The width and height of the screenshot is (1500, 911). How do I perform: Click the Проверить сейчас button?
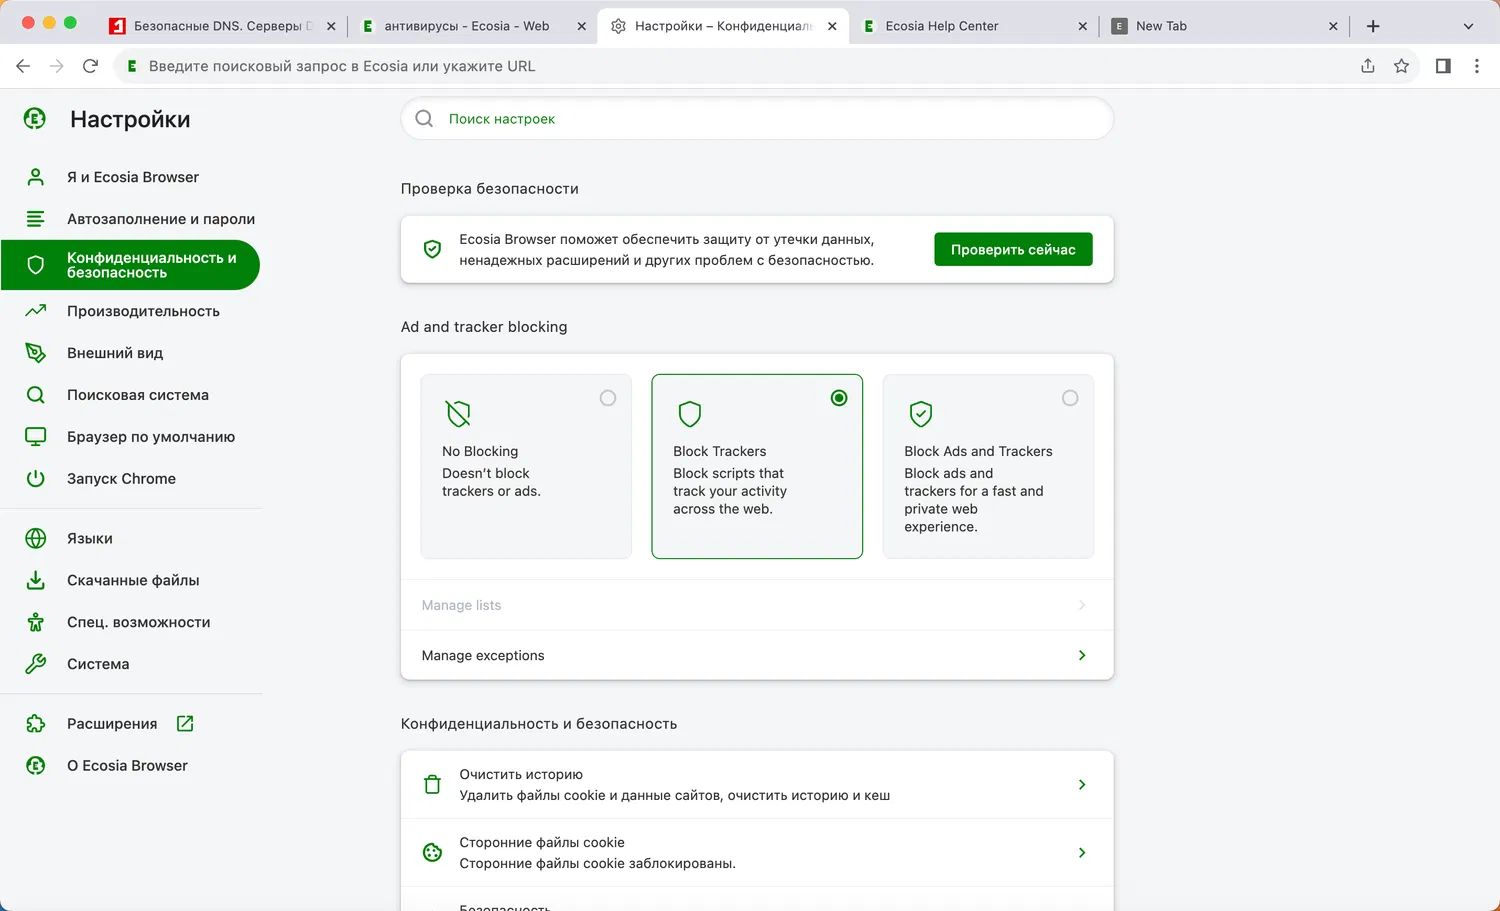(1012, 249)
